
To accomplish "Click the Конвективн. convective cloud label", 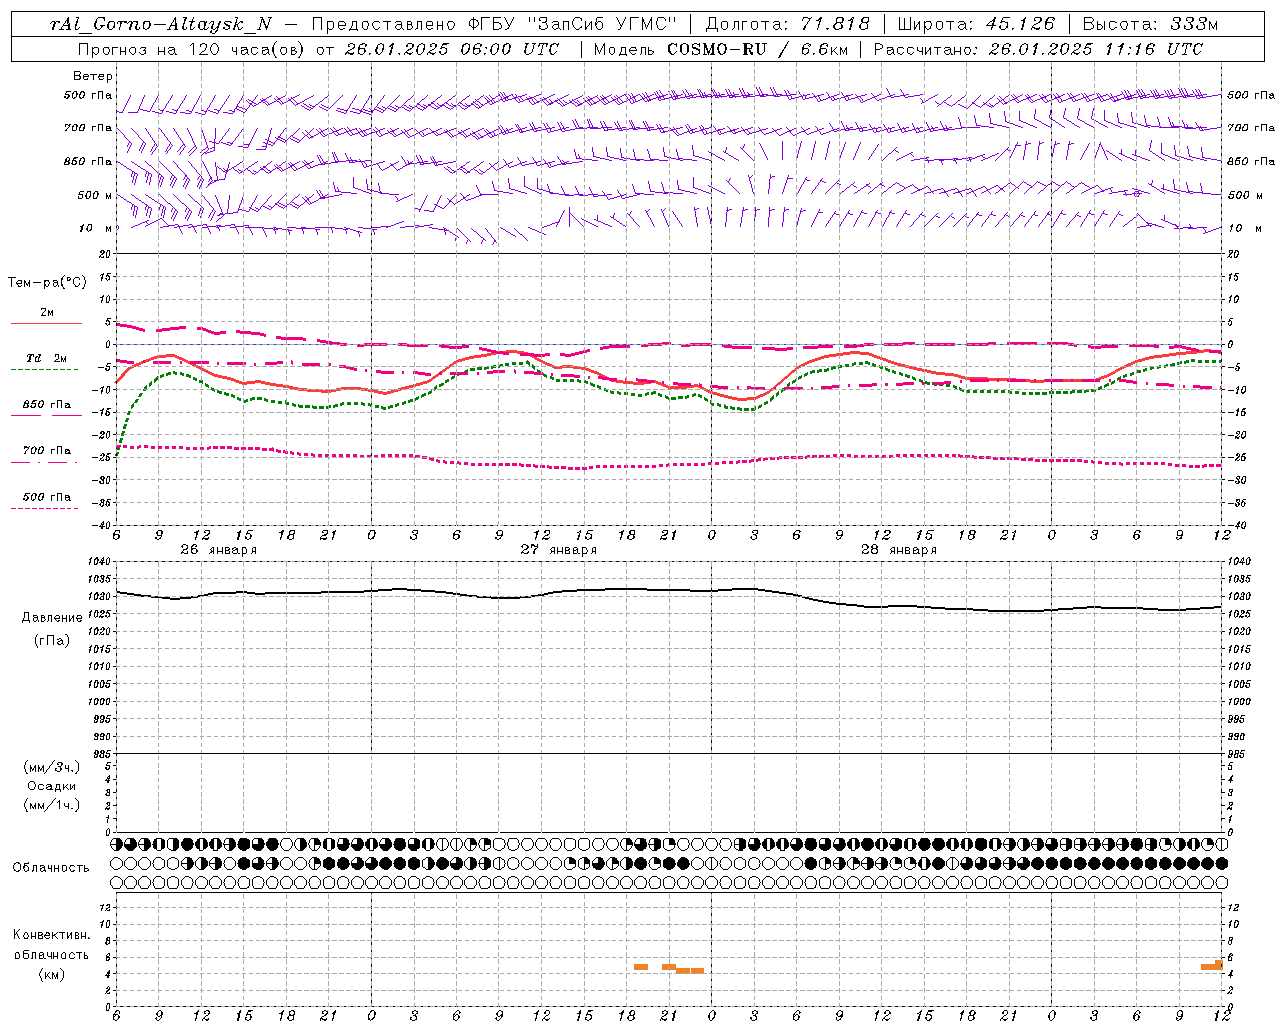I will (51, 935).
